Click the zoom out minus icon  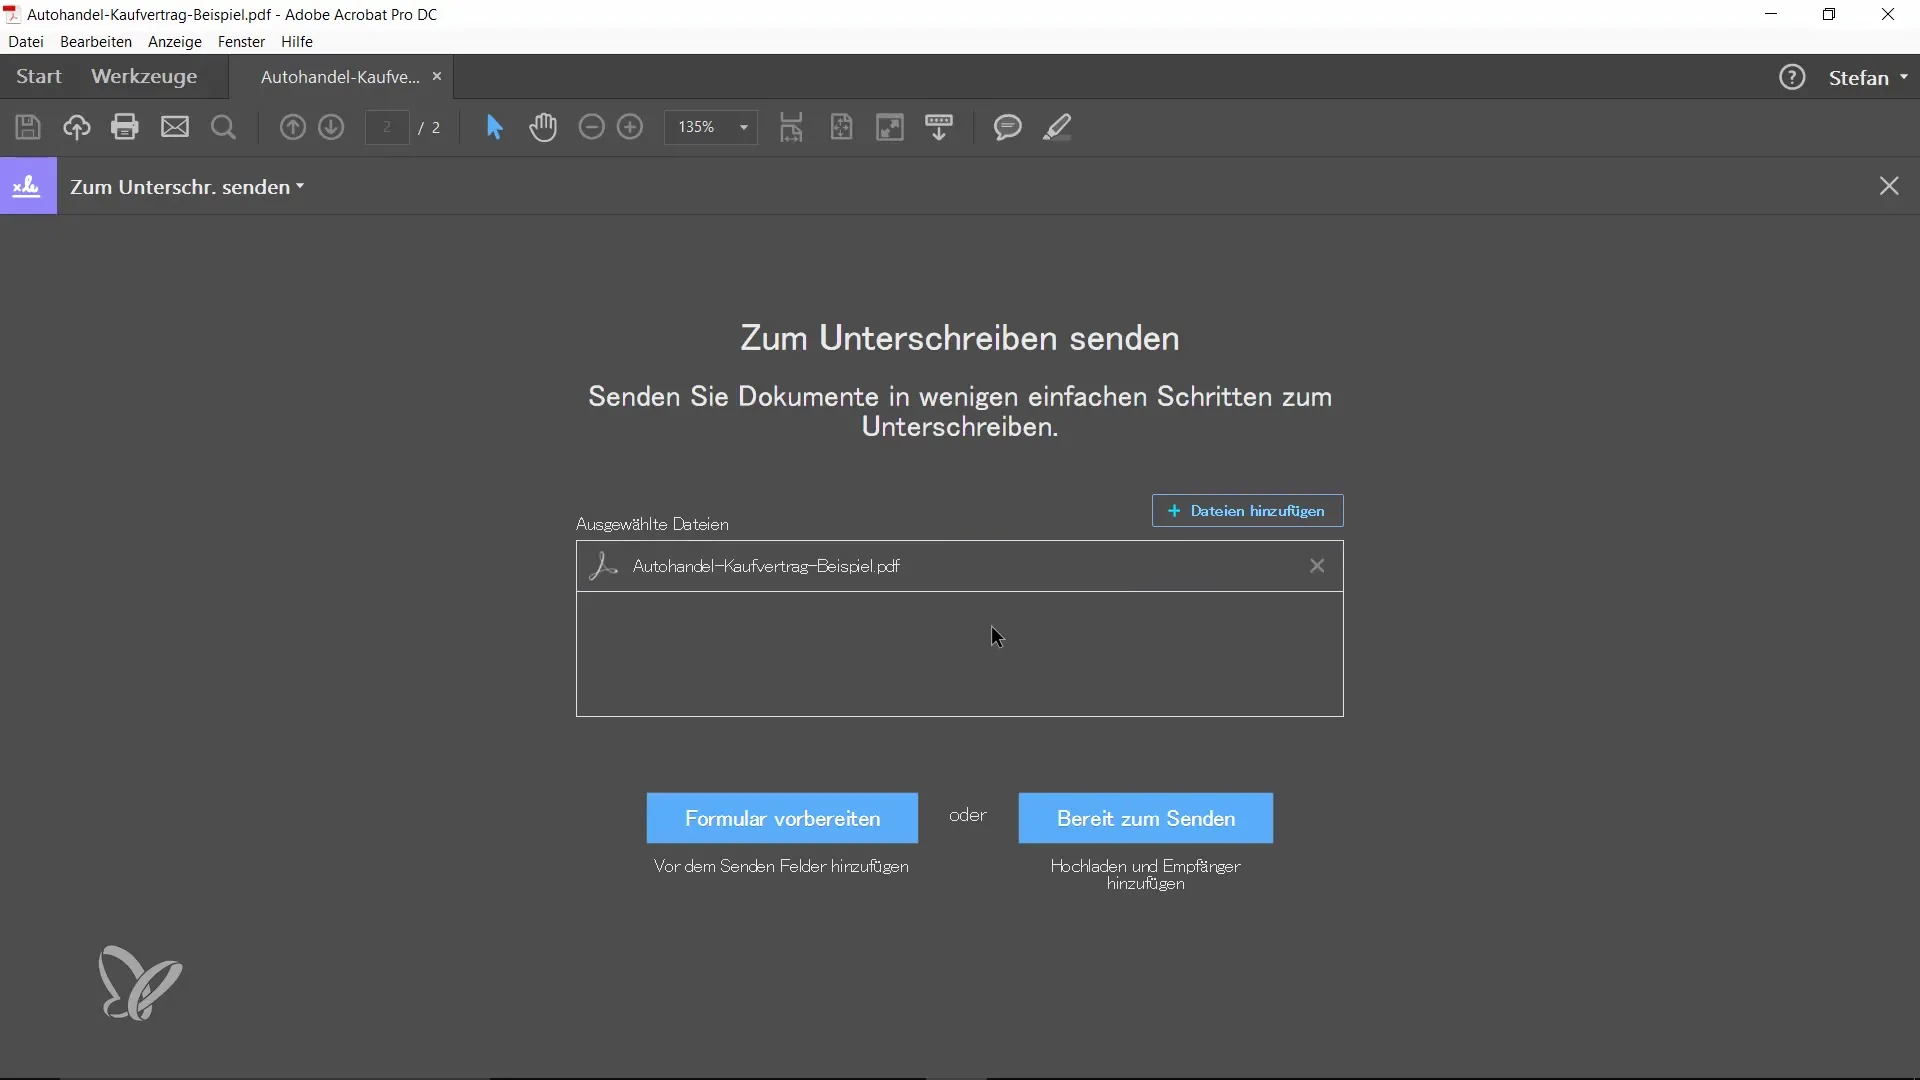click(592, 127)
